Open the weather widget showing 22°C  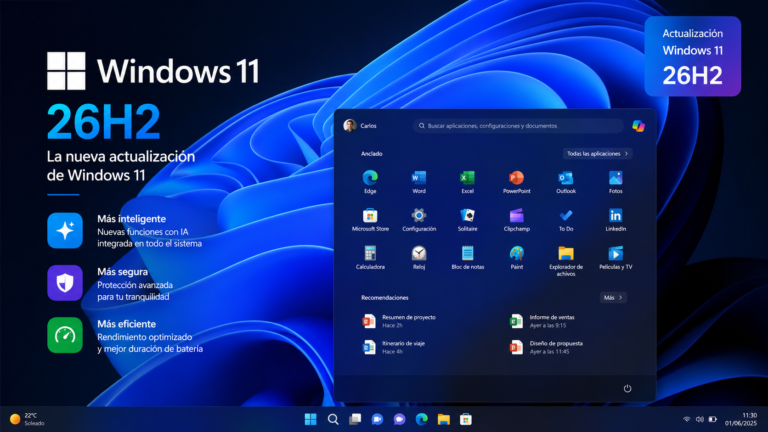[27, 419]
